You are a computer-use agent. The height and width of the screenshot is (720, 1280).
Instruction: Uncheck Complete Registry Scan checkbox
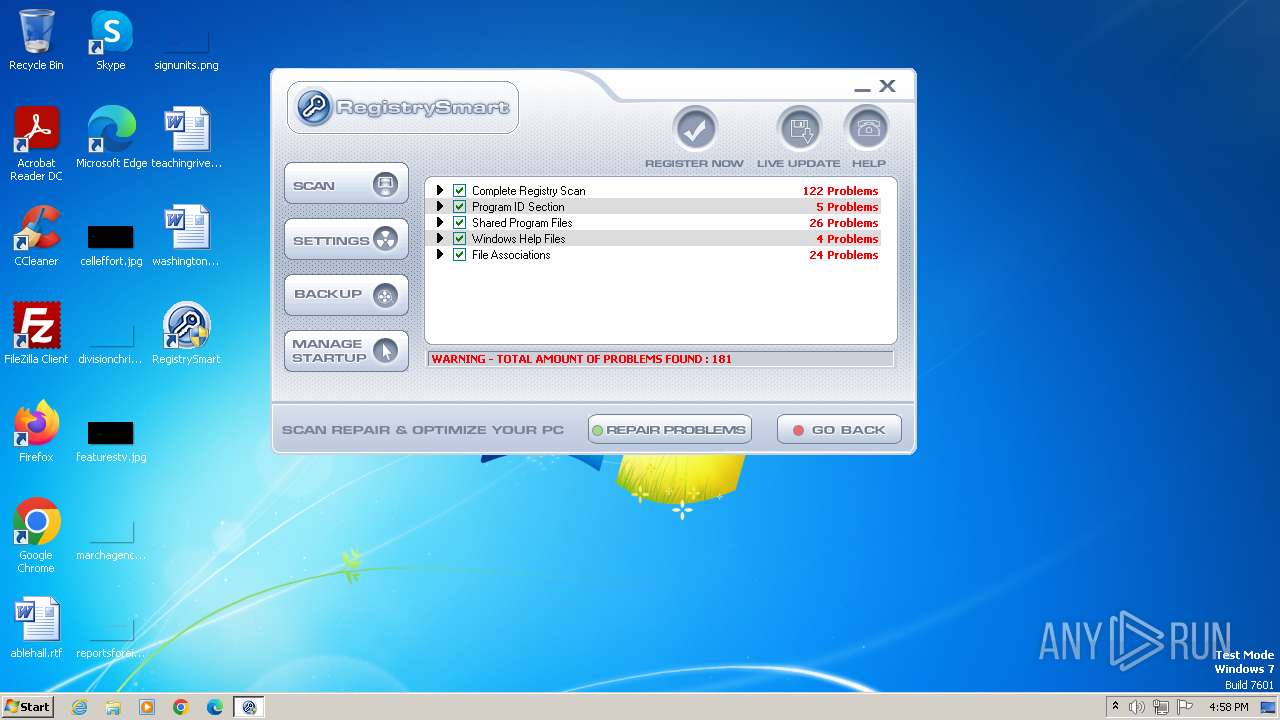[x=460, y=190]
